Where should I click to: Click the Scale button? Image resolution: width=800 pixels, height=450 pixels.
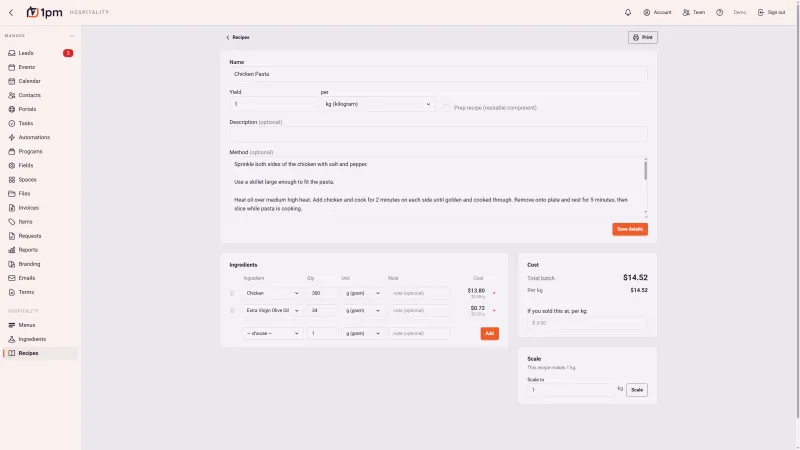click(637, 390)
